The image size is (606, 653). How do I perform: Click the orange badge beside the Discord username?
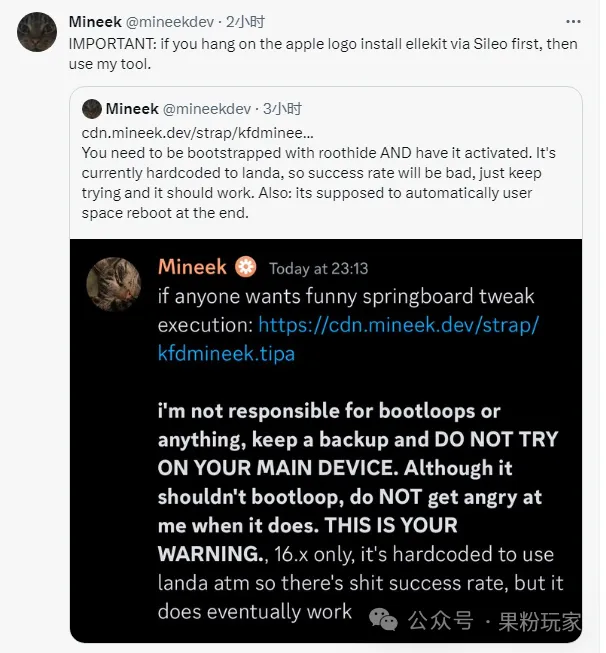tap(246, 267)
